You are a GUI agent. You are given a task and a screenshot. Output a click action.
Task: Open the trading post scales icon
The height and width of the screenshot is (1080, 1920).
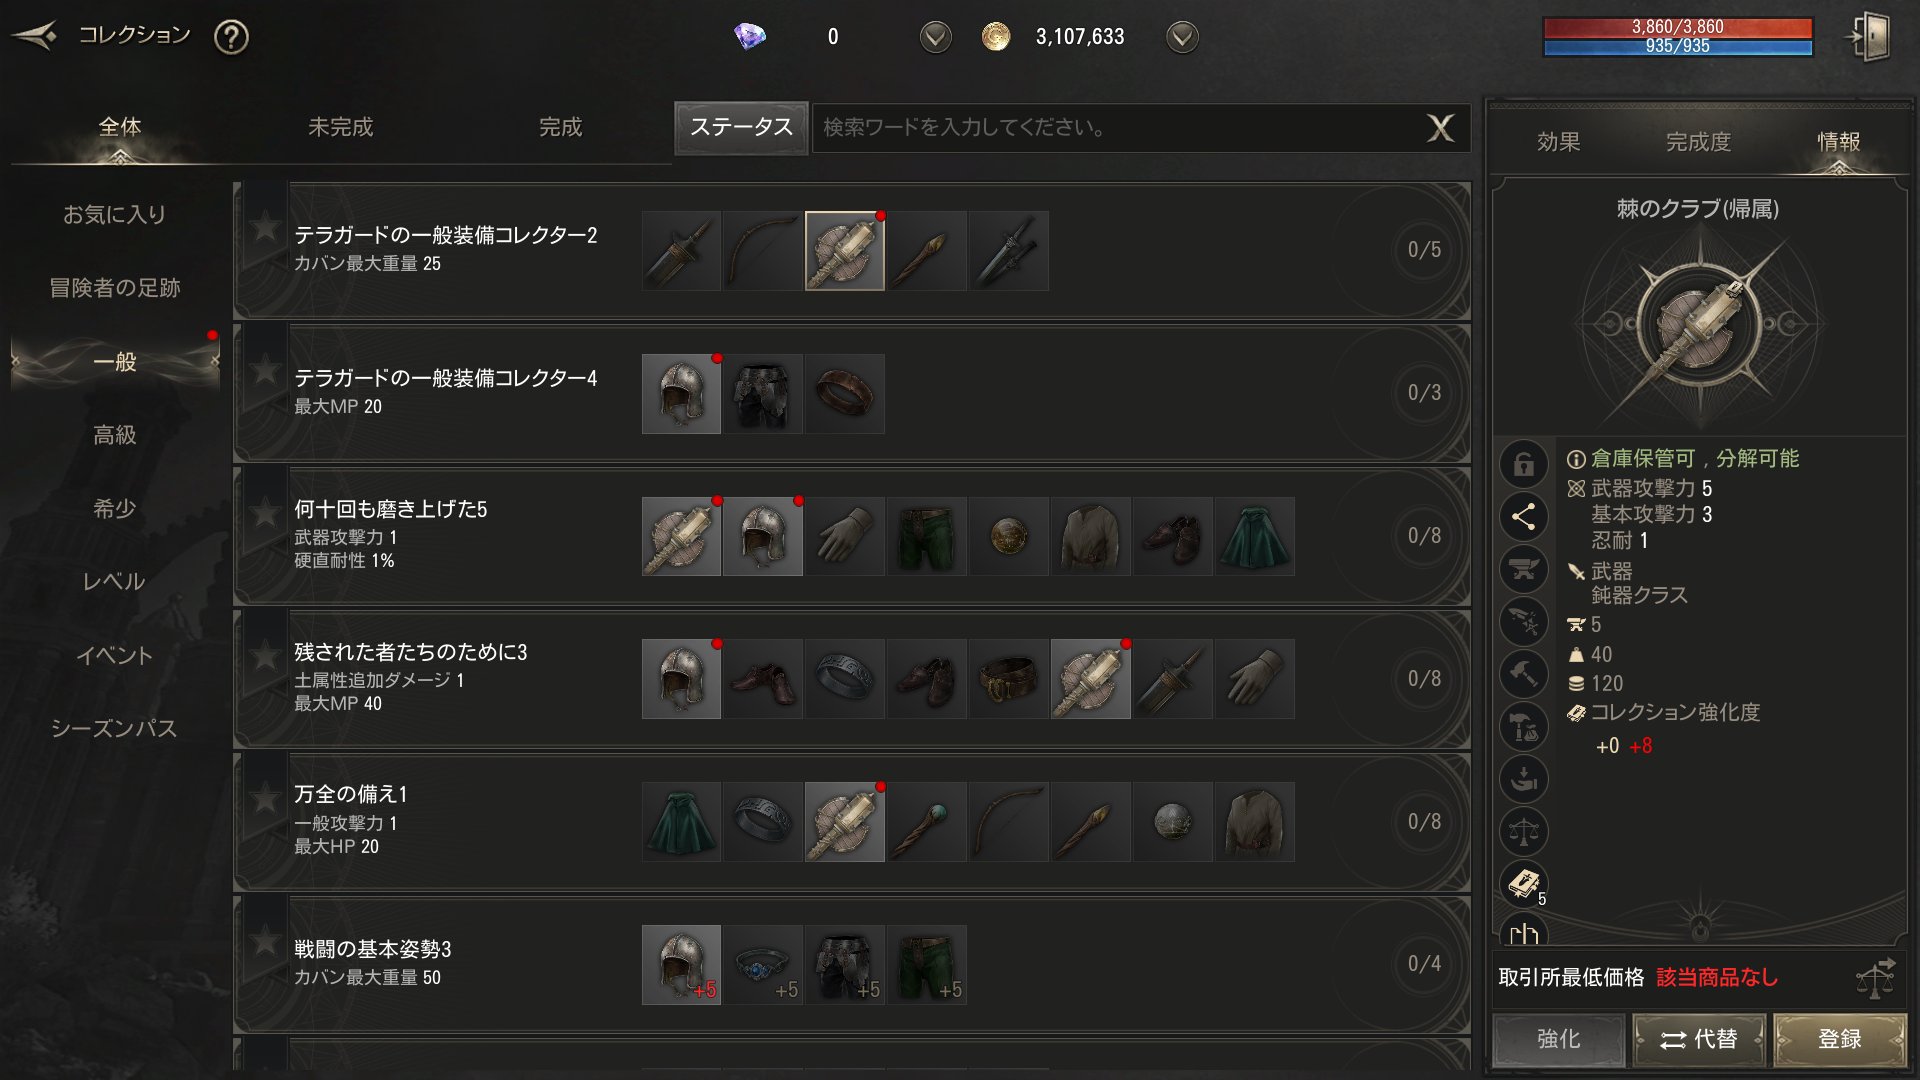coord(1876,978)
